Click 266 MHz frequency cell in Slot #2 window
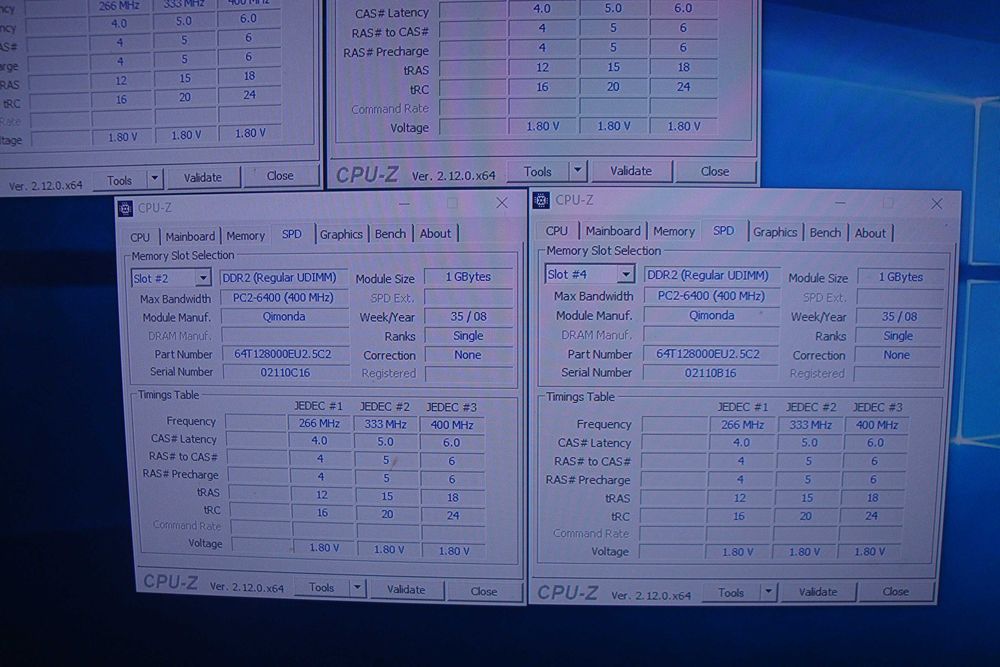 319,423
